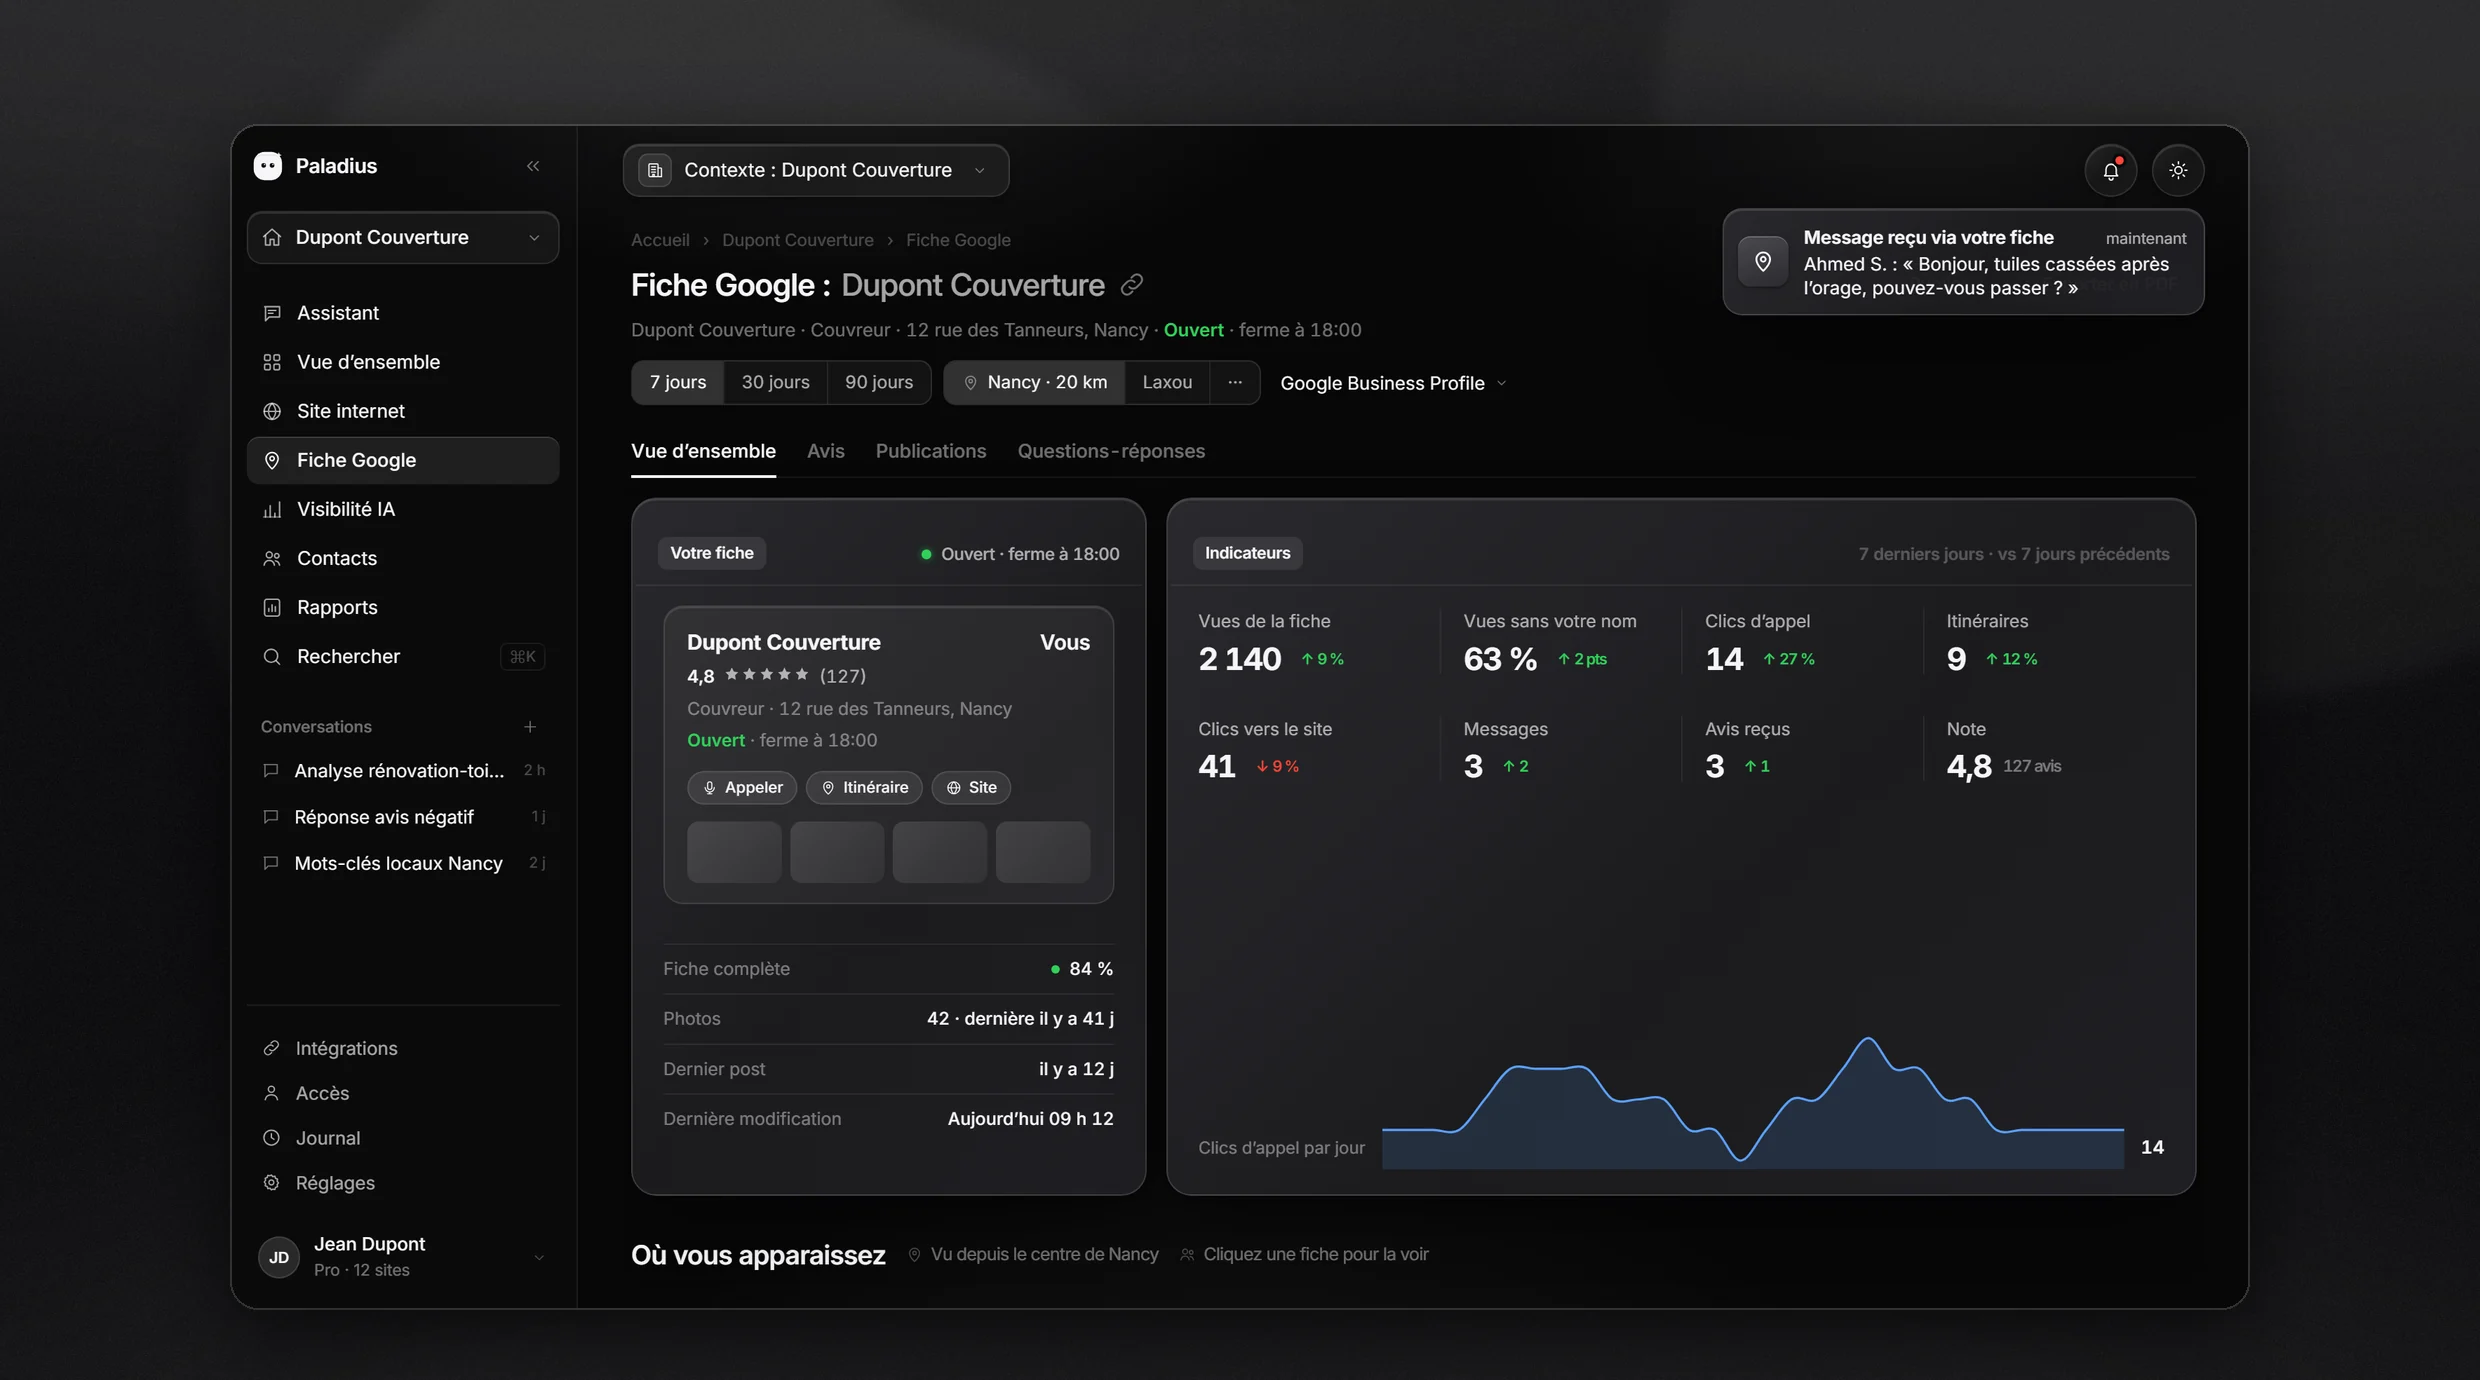
Task: Open Contacts in the sidebar
Action: pos(403,558)
